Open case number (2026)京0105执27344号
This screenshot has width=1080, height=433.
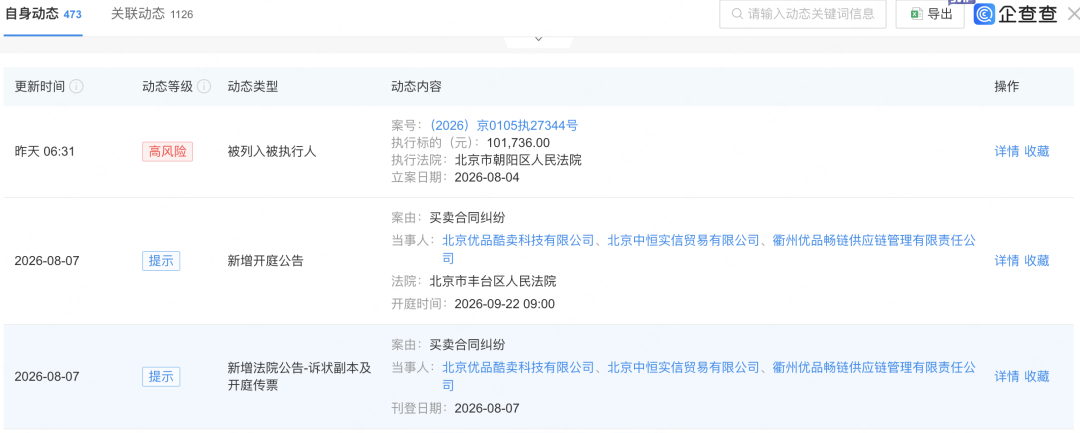pyautogui.click(x=504, y=125)
